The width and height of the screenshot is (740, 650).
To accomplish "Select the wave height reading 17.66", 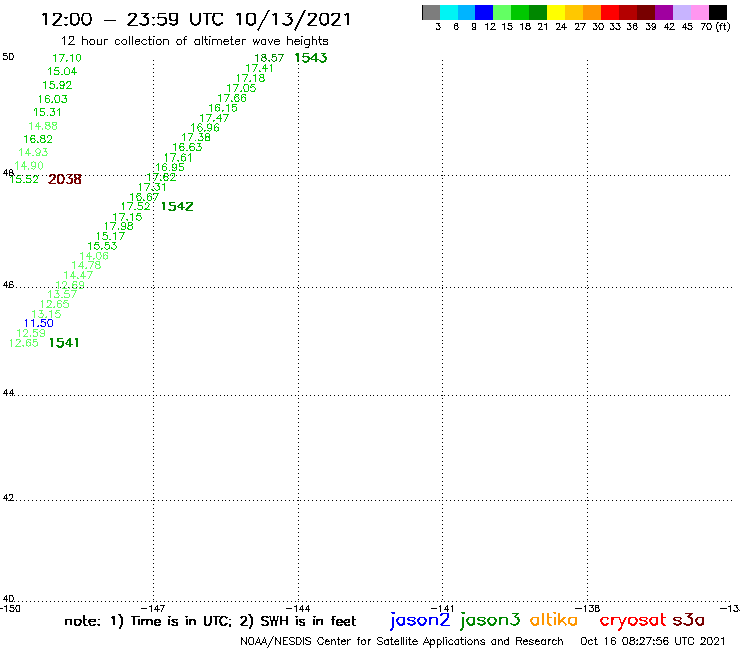I will coord(232,98).
